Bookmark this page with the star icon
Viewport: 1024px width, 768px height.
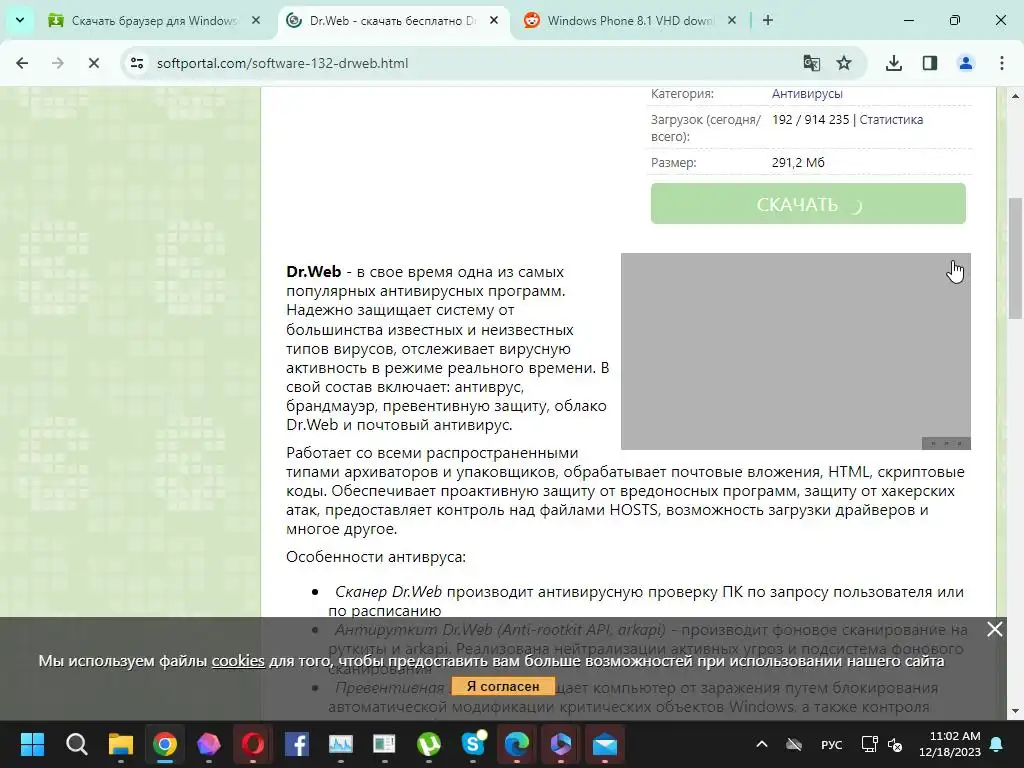click(x=844, y=63)
